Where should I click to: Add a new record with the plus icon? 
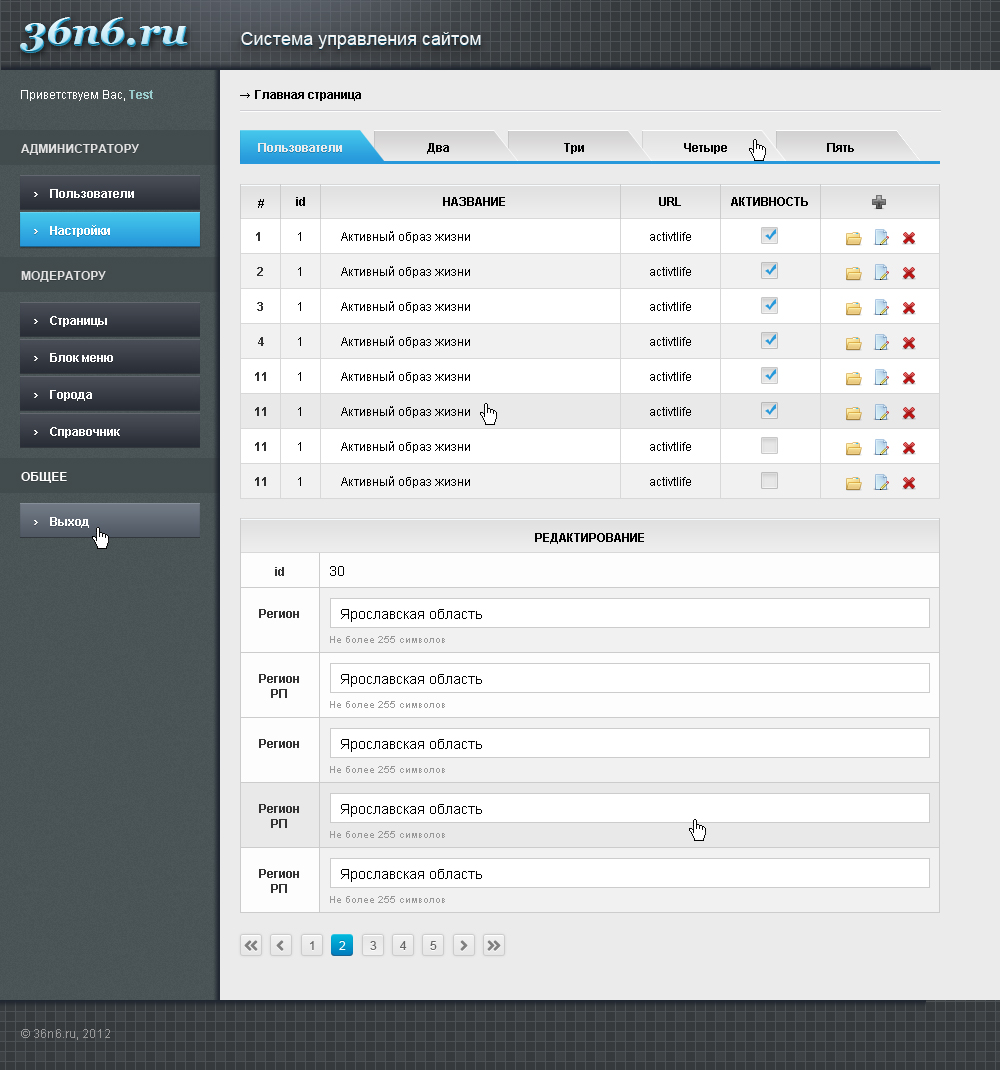pos(879,202)
